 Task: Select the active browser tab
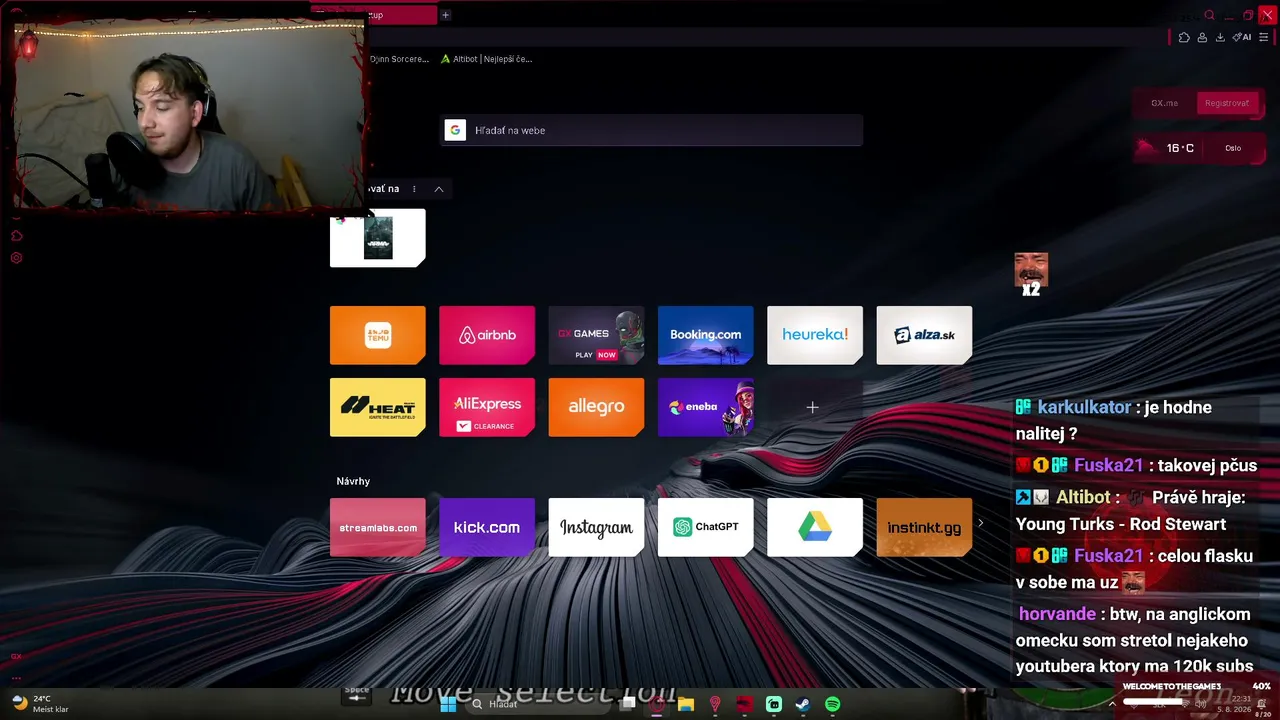(x=400, y=15)
